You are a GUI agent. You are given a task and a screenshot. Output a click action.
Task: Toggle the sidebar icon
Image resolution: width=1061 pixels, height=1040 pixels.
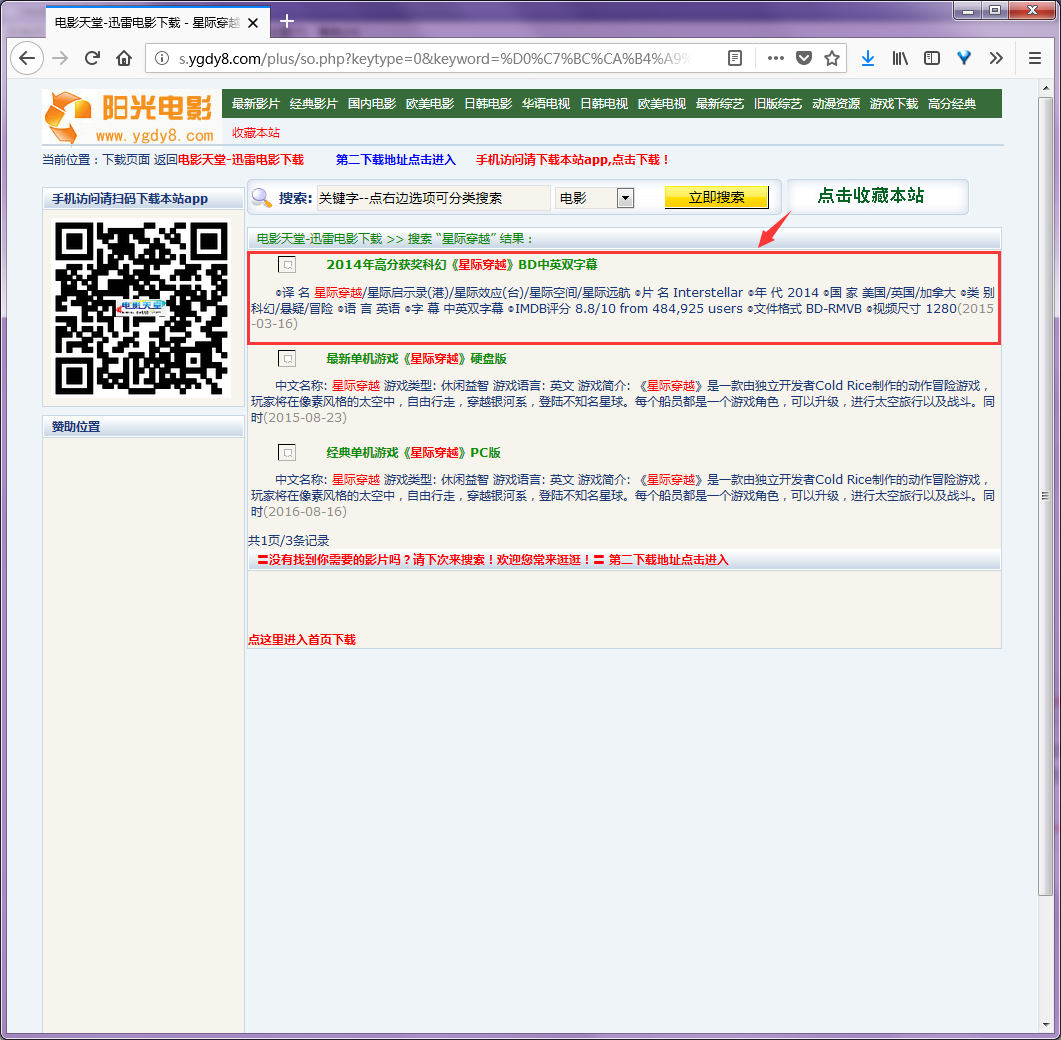932,59
